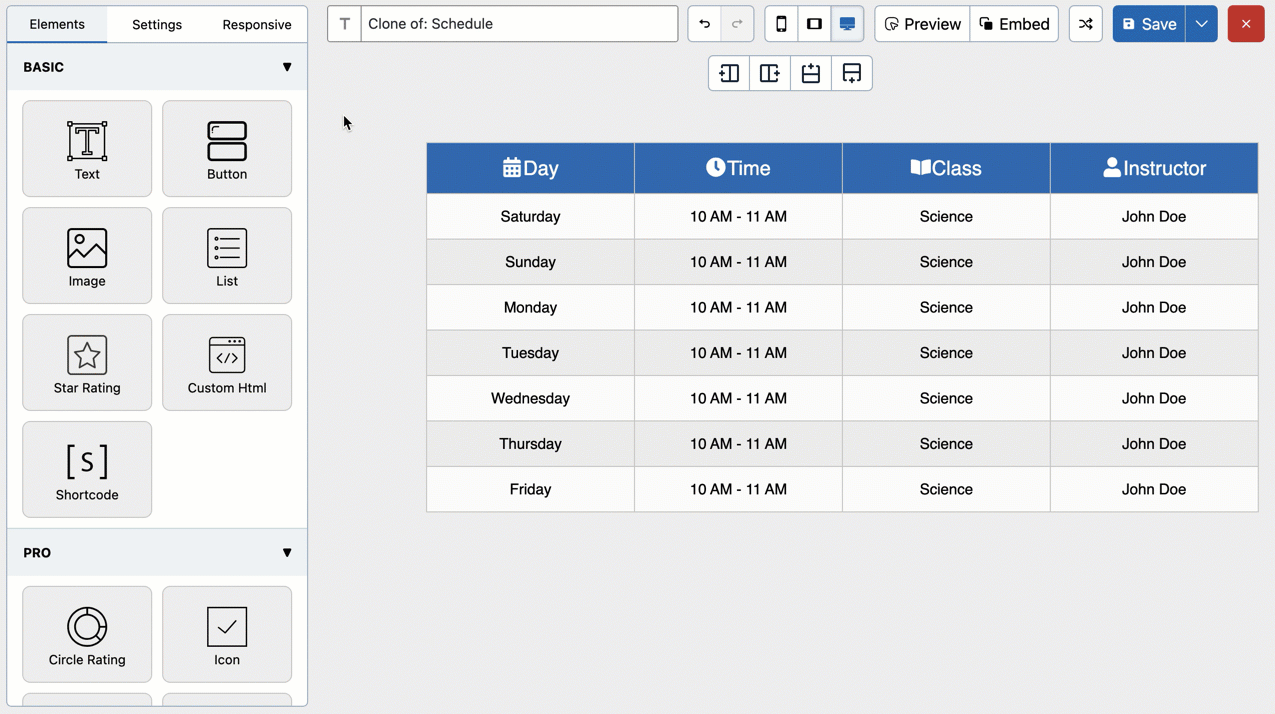Switch to desktop view

click(847, 24)
